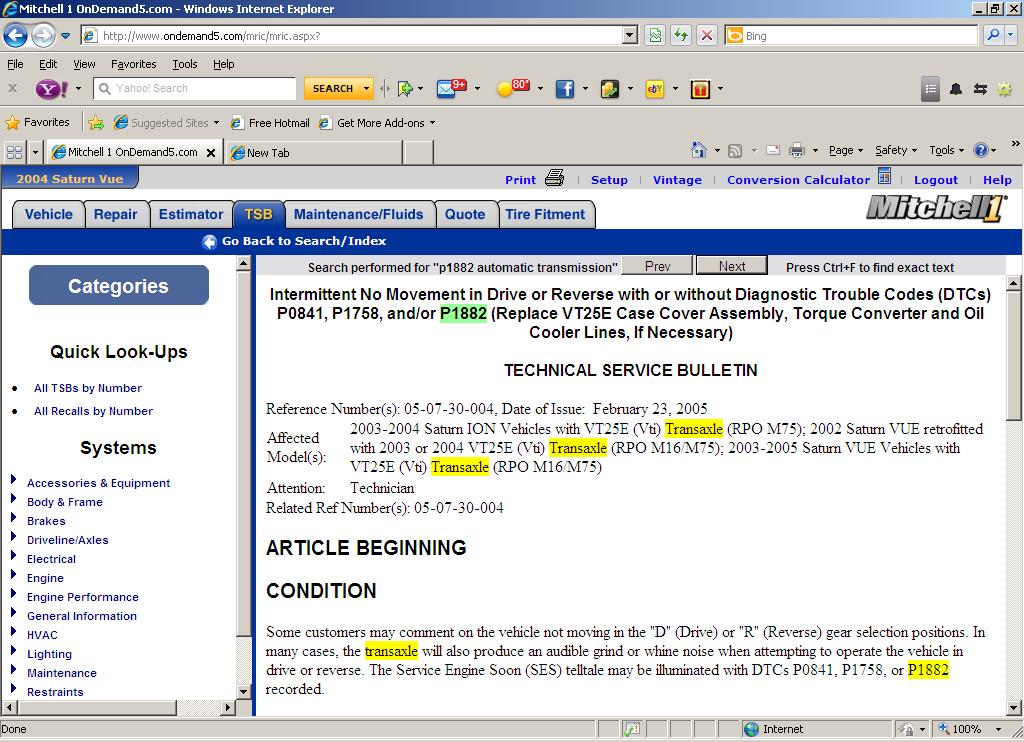Click the eBay toolbar icon

pos(655,89)
